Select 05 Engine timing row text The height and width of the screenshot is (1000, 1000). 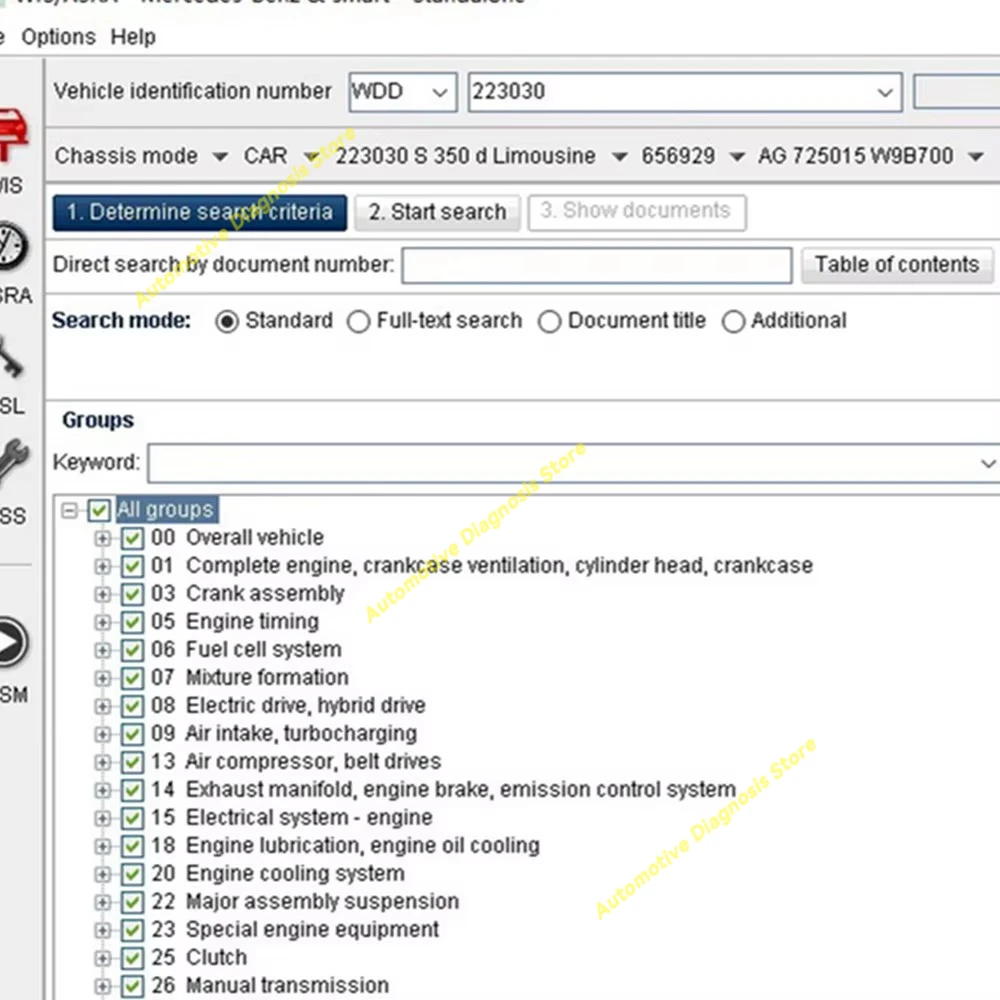(x=235, y=622)
